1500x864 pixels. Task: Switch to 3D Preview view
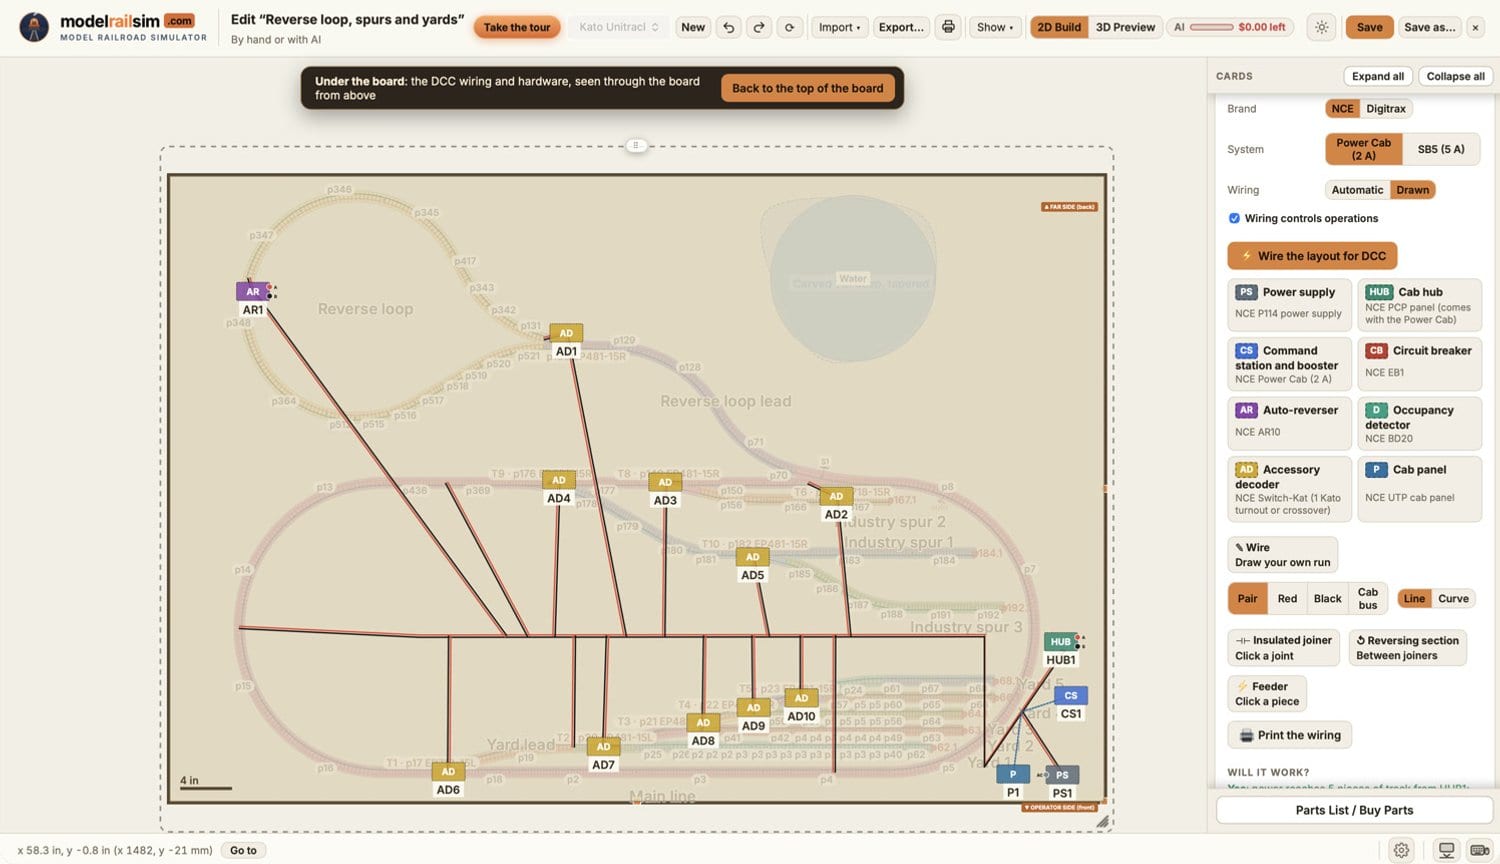(1125, 27)
